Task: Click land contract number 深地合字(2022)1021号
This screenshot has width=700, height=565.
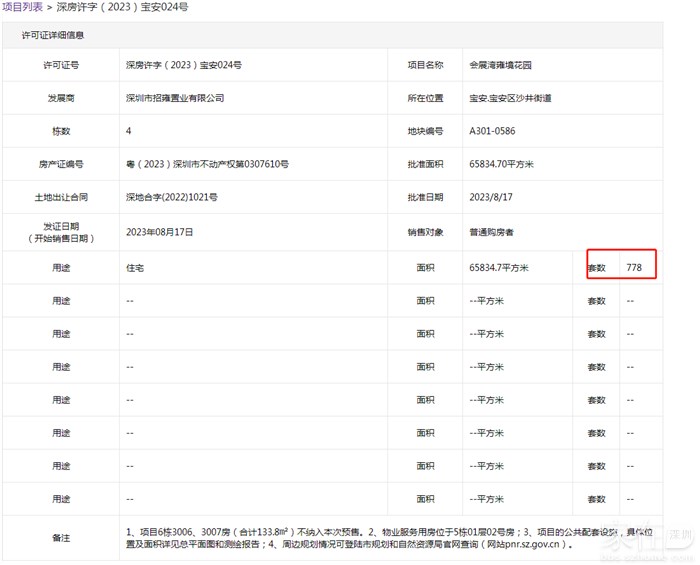Action: (x=169, y=197)
